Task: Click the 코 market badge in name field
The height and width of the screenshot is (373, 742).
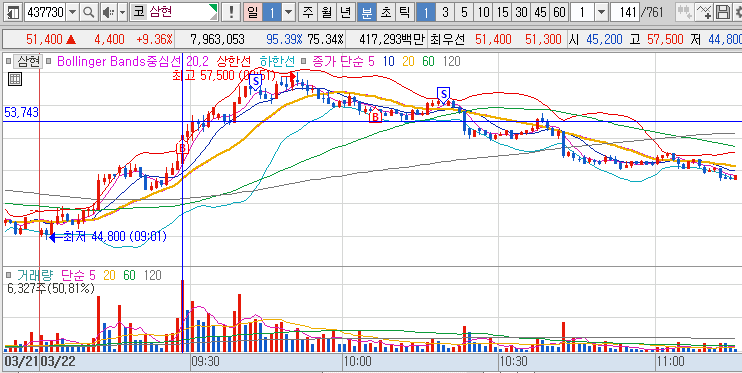Action: click(139, 12)
